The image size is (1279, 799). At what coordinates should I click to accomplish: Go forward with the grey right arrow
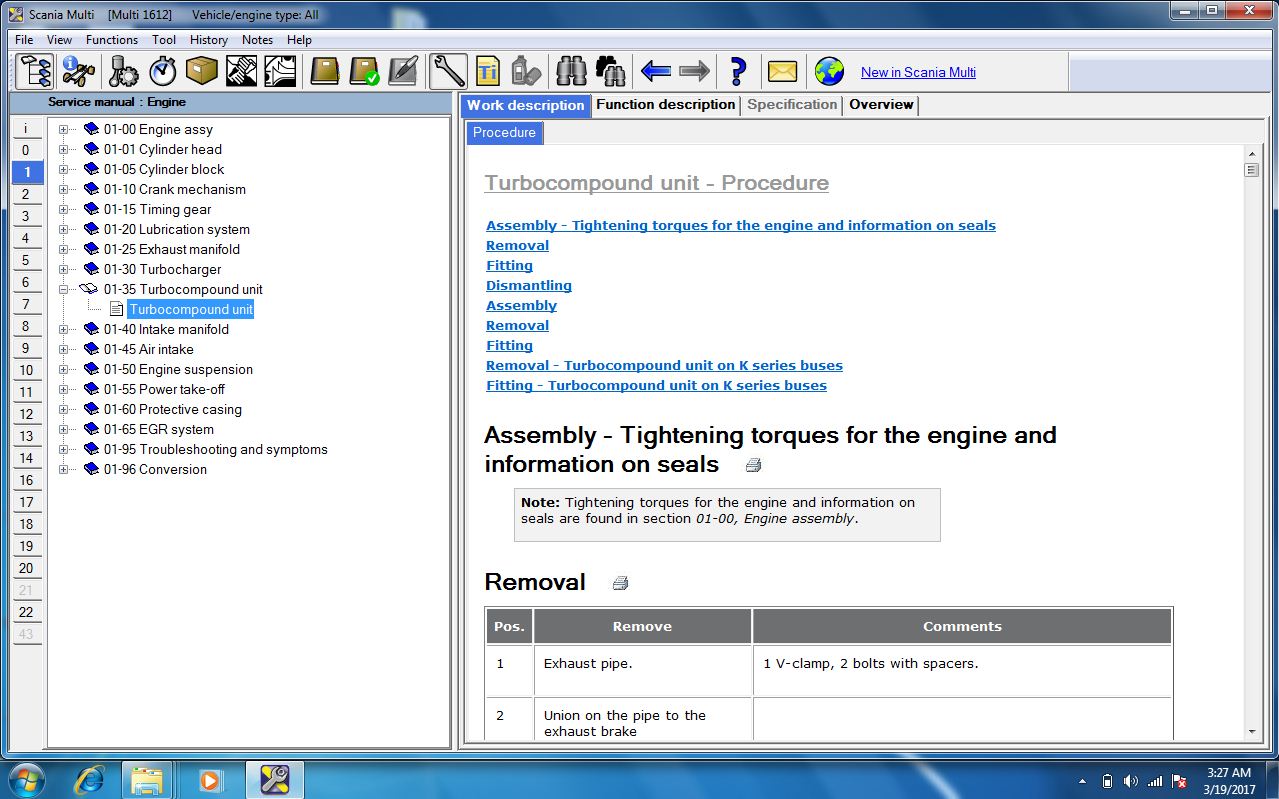point(694,71)
